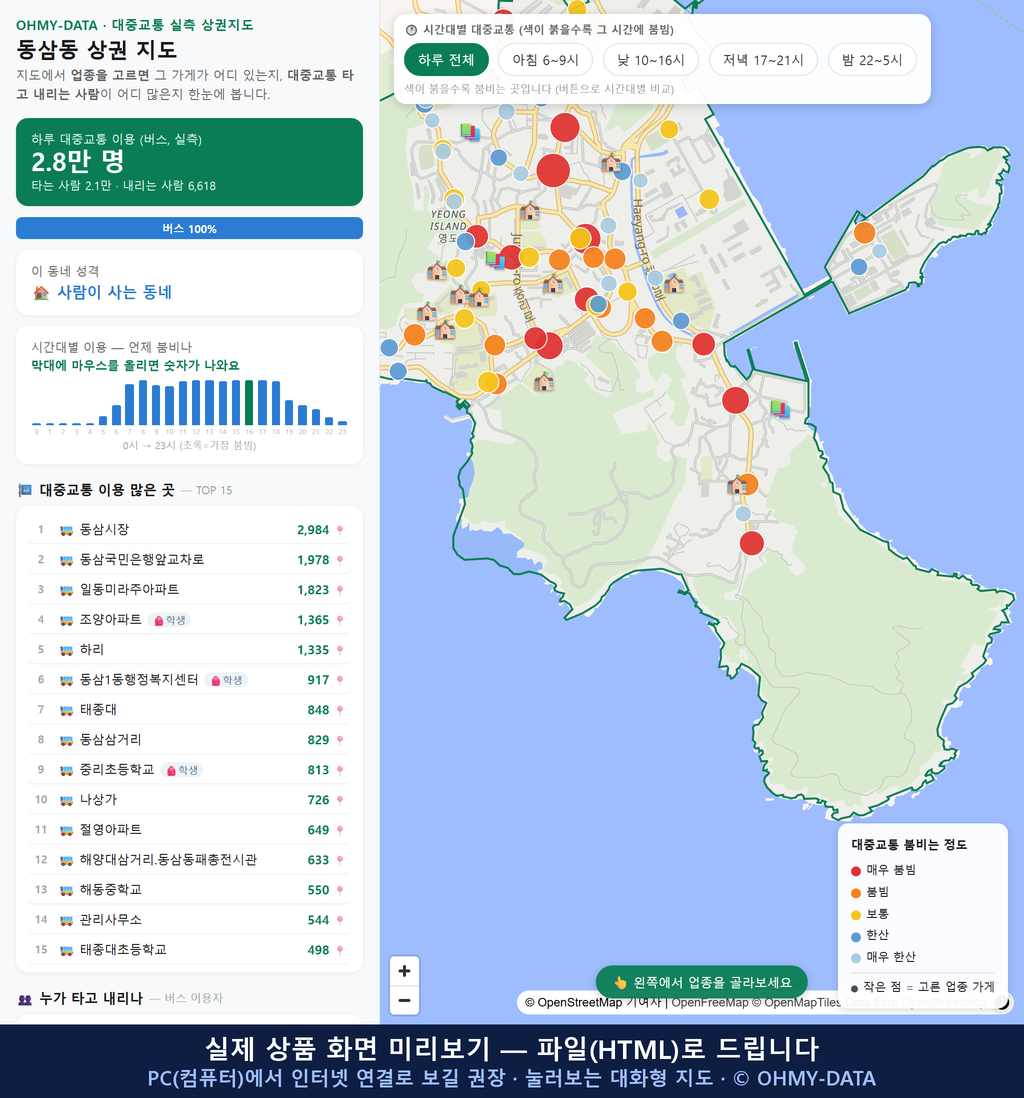
Task: Click the 조양아파트 stop name
Action: point(111,620)
